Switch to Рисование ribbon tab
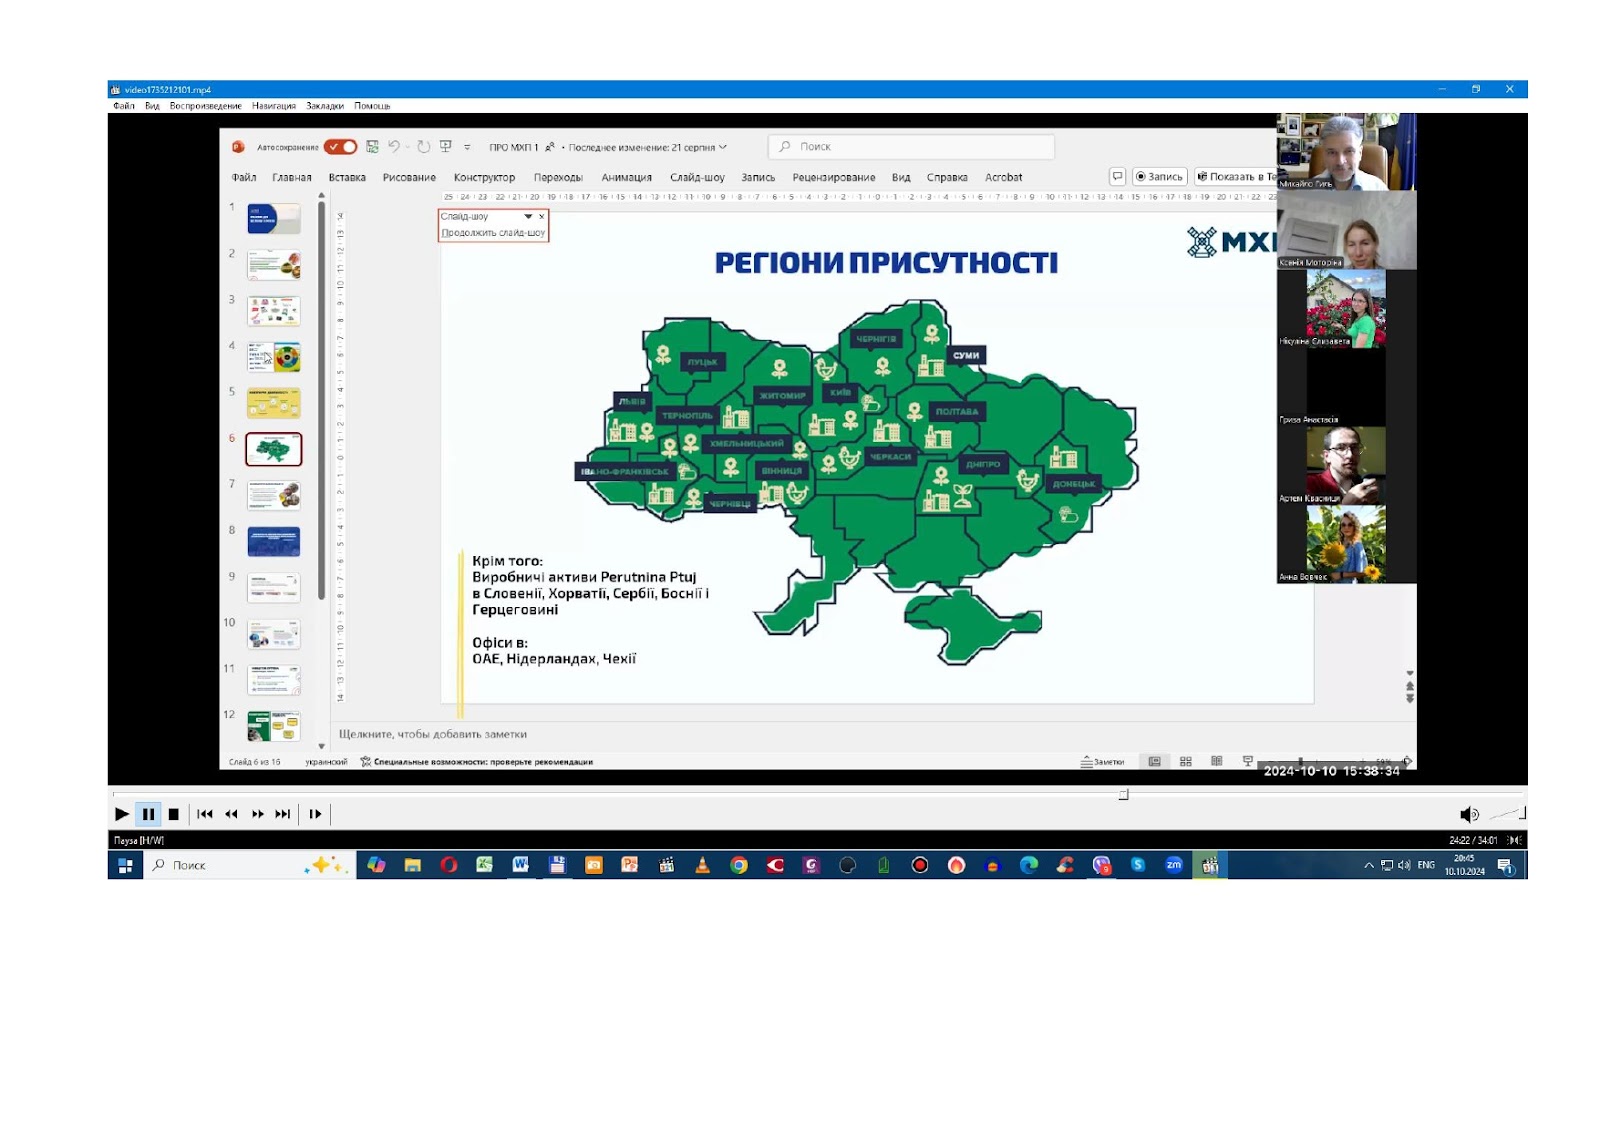The image size is (1600, 1131). 409,177
